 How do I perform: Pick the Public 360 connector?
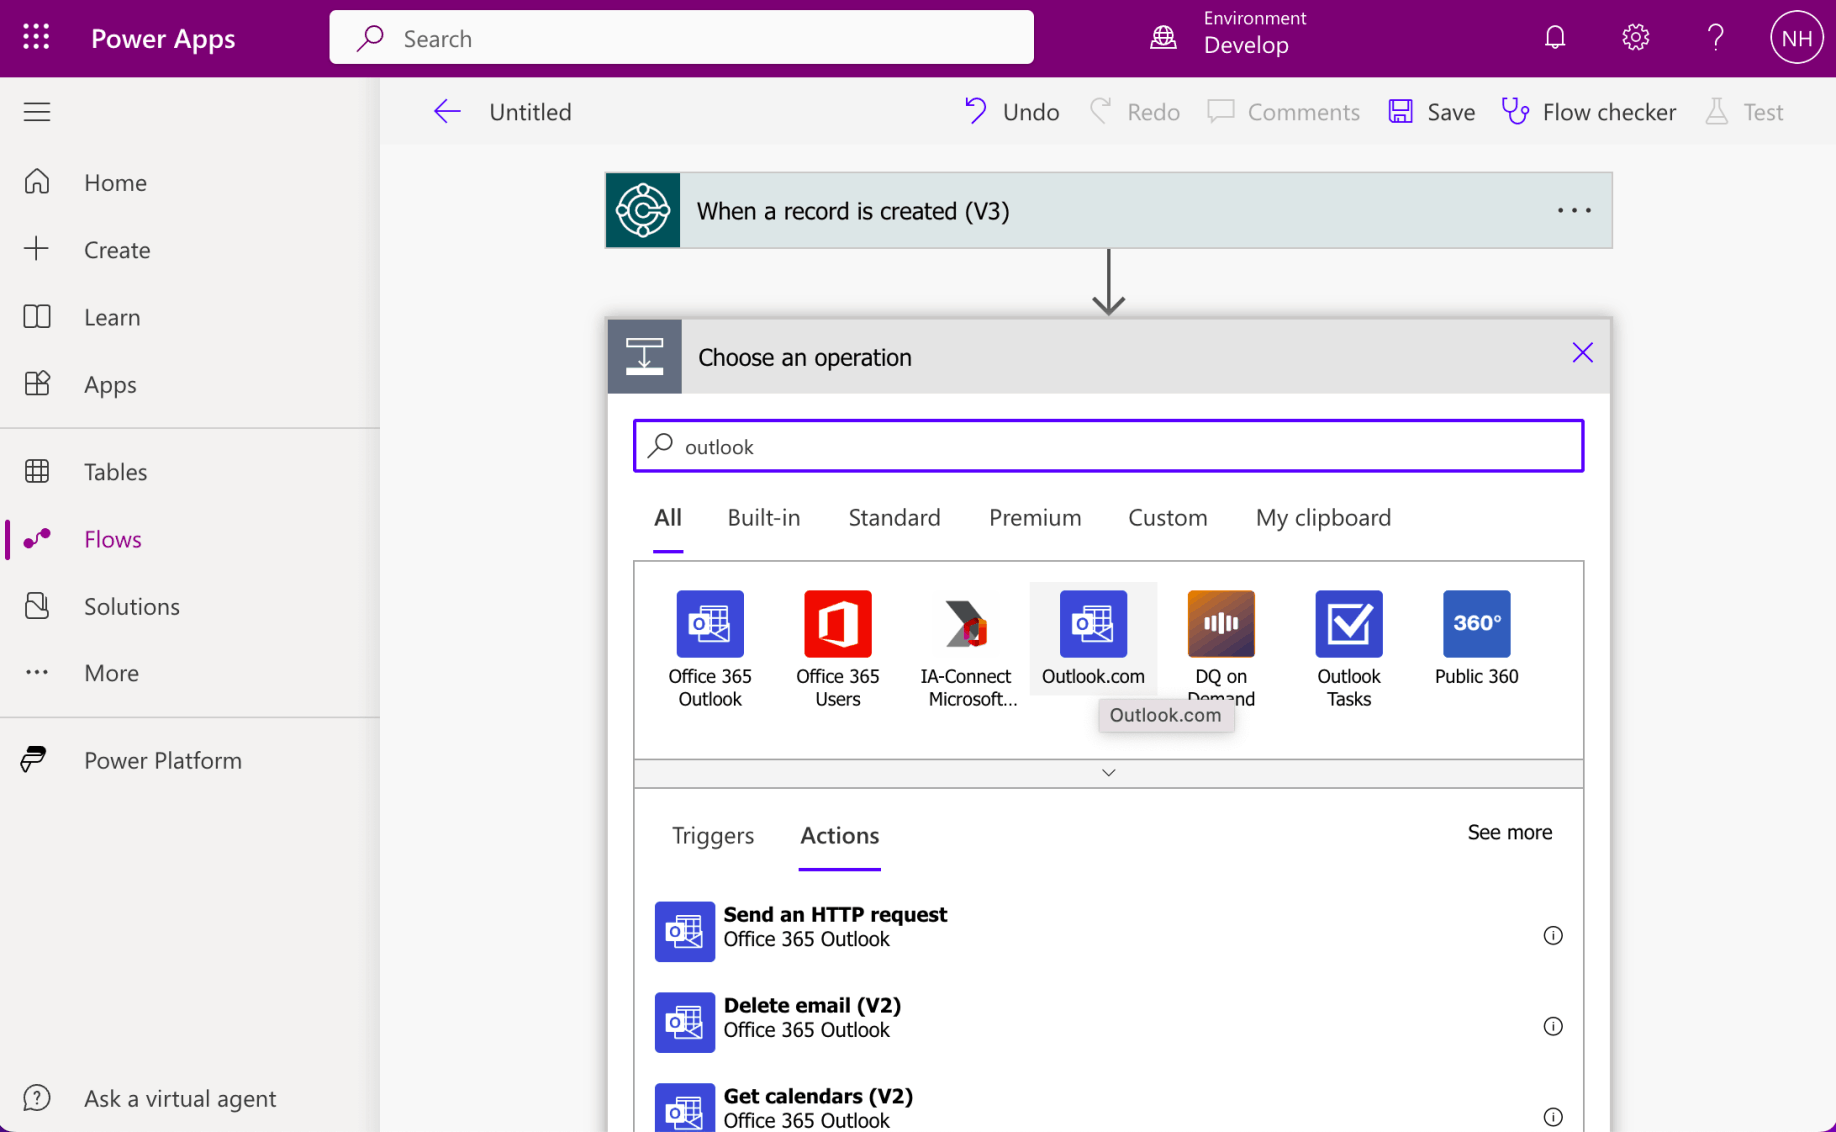[1476, 624]
